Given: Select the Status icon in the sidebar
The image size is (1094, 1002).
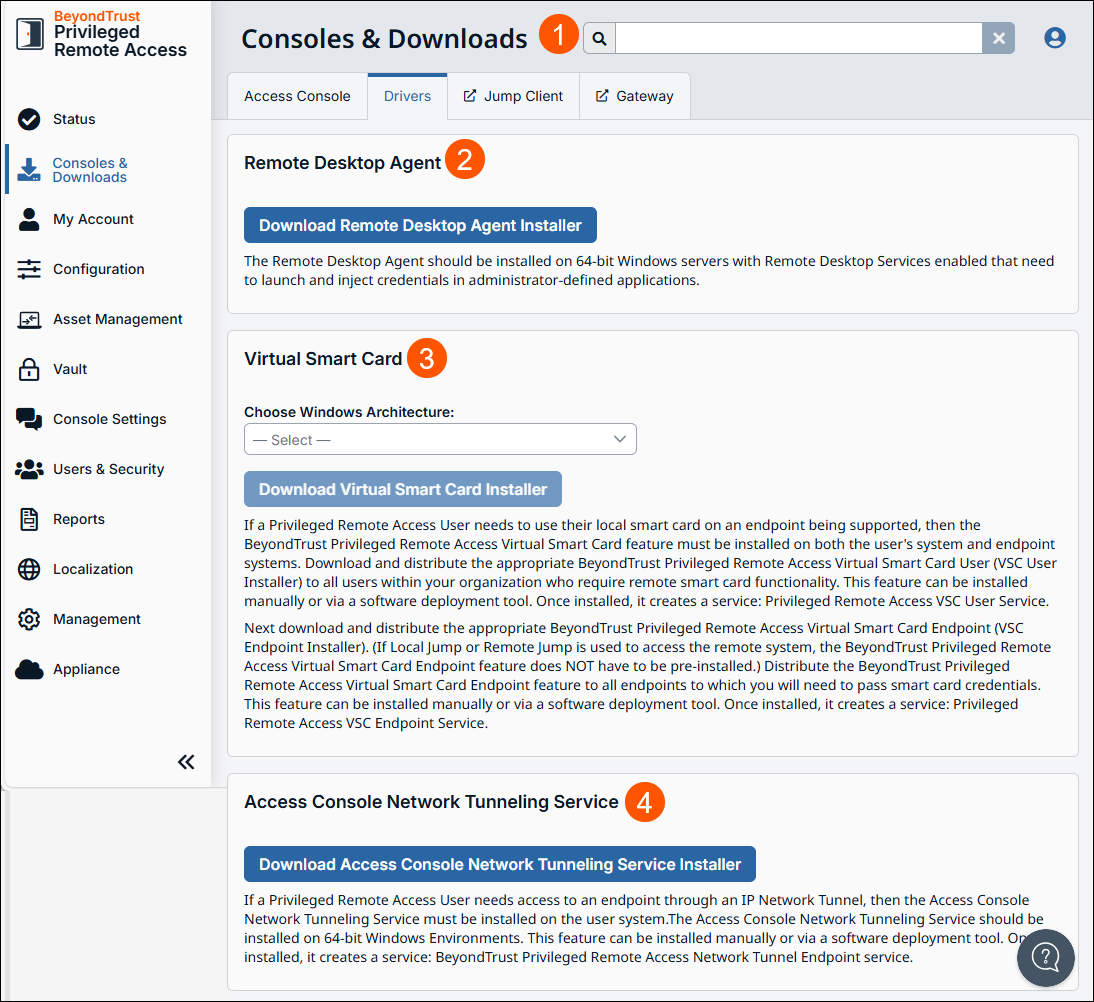Looking at the screenshot, I should click(x=27, y=118).
